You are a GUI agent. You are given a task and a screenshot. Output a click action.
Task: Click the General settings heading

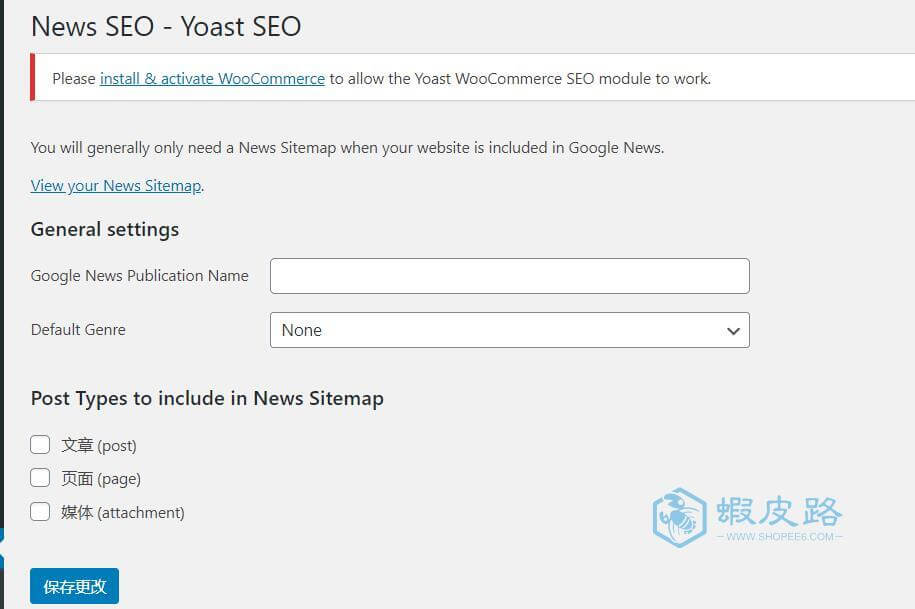coord(105,230)
